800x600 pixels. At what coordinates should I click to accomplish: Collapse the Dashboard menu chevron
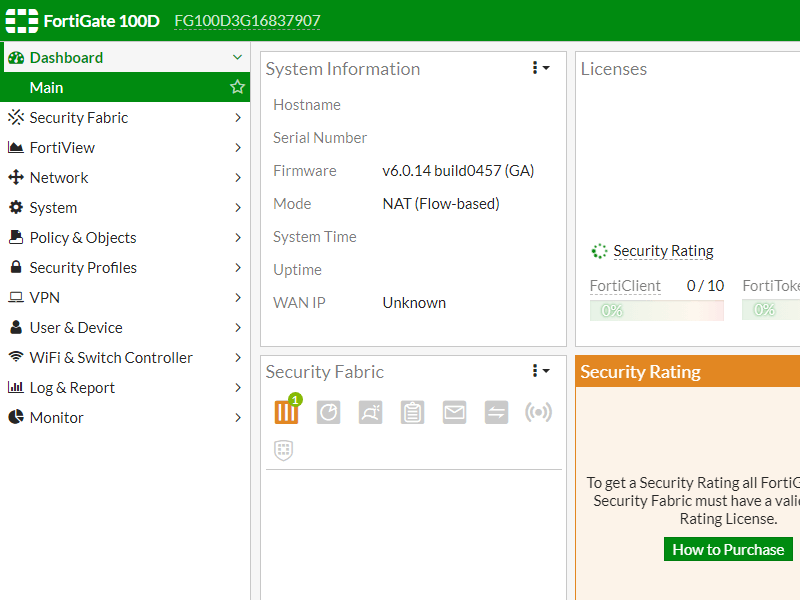(237, 57)
